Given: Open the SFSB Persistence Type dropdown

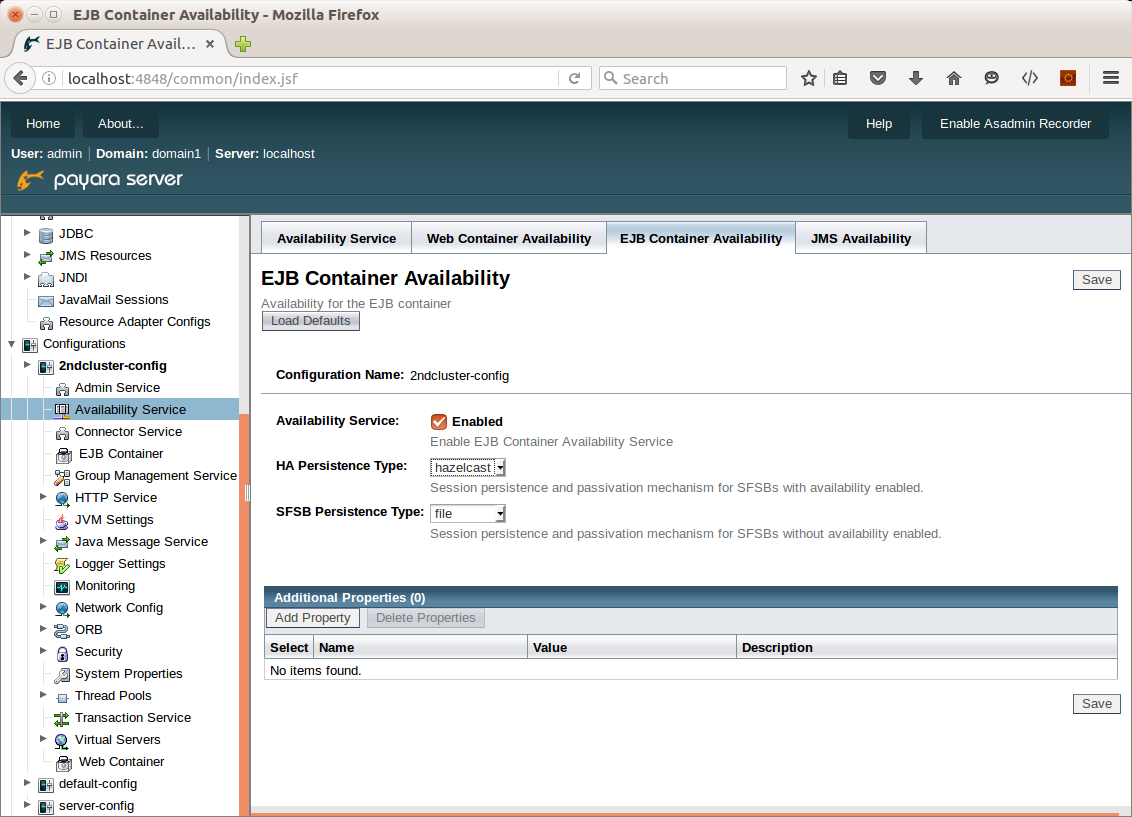Looking at the screenshot, I should click(468, 513).
